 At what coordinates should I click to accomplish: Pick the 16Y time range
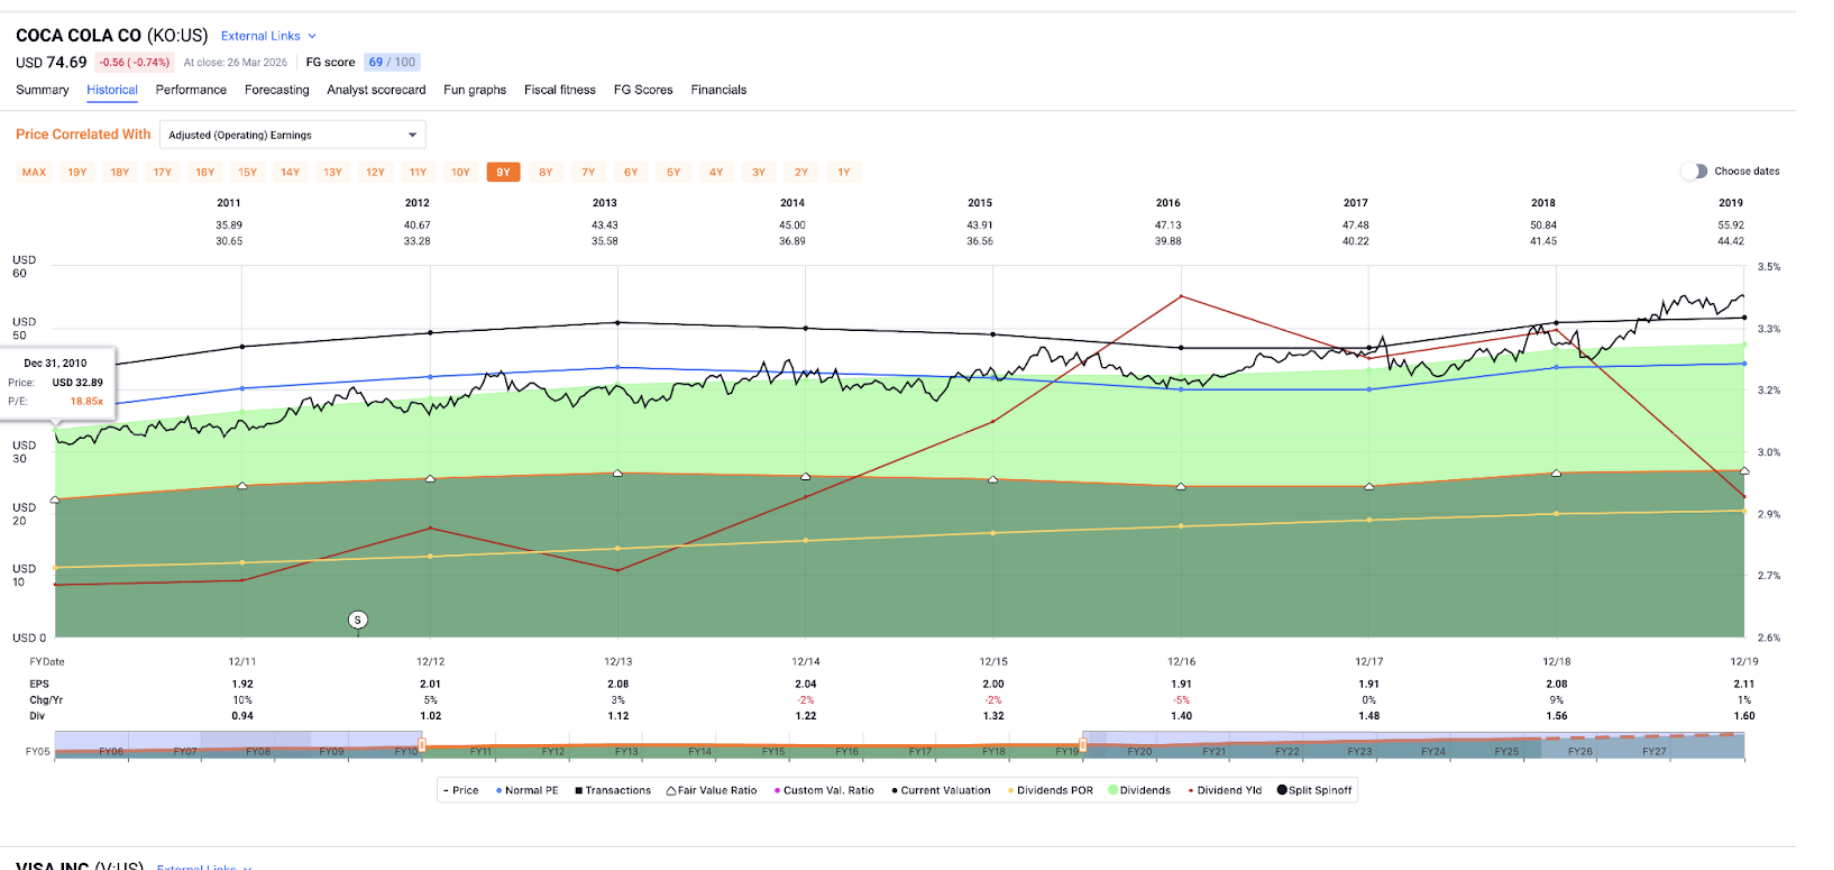click(x=205, y=172)
